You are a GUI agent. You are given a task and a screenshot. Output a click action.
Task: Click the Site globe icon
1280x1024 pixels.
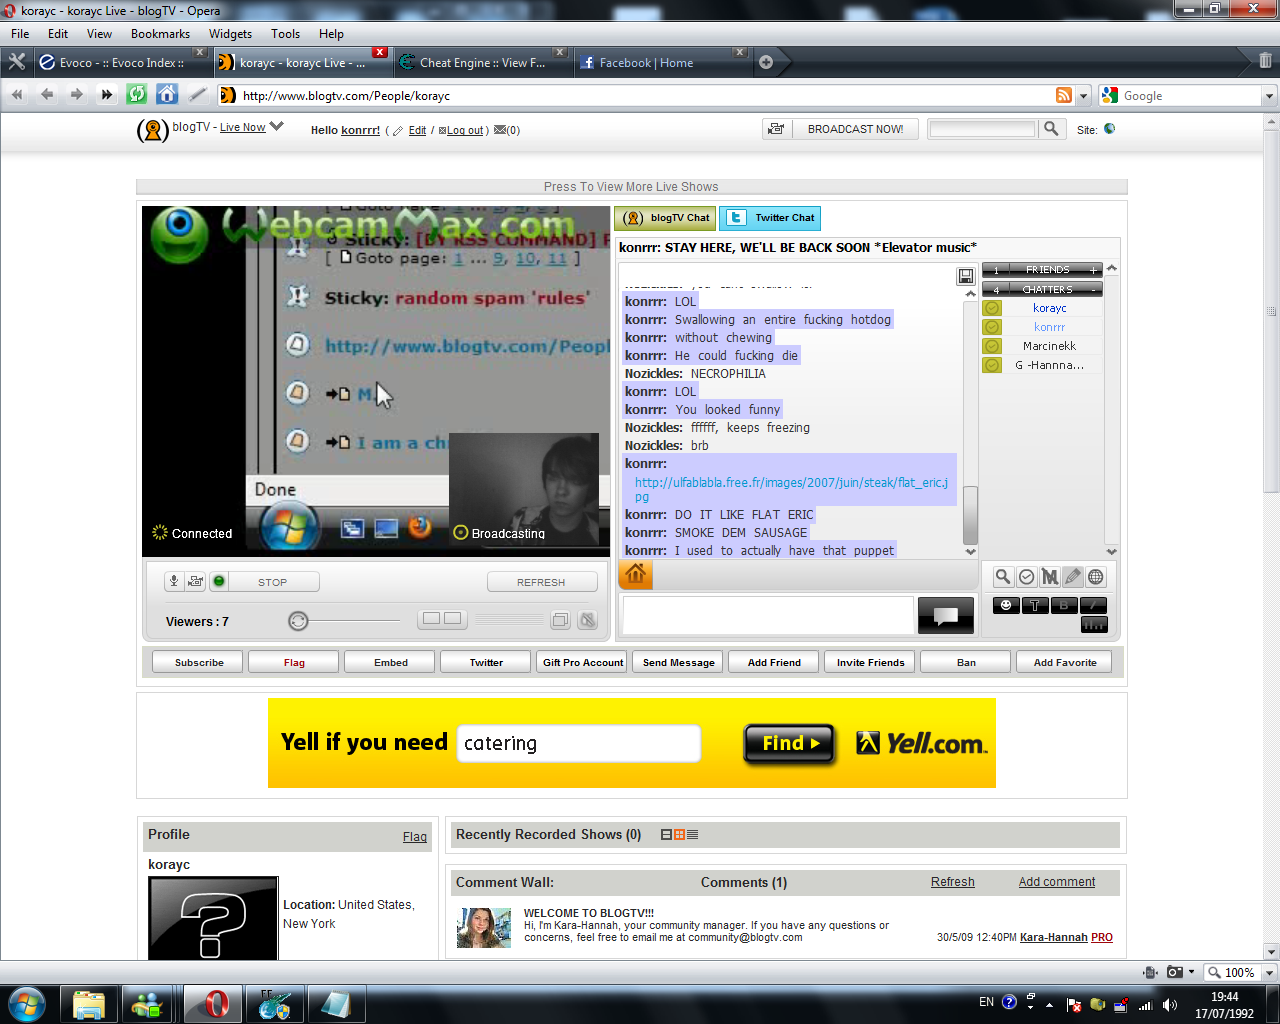[1109, 129]
